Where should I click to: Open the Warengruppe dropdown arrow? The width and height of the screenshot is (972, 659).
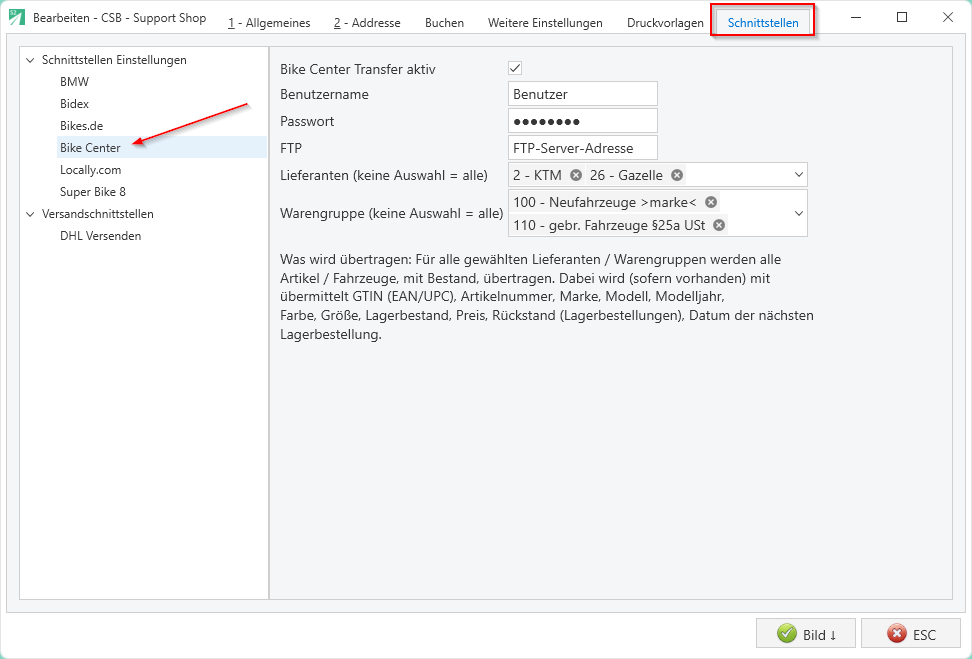(x=798, y=213)
